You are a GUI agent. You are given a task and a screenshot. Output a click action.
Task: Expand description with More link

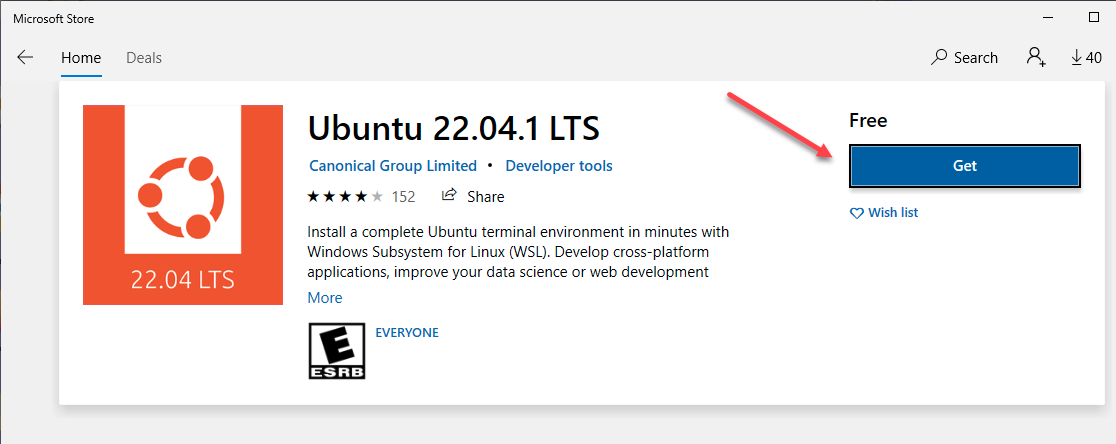(x=325, y=298)
